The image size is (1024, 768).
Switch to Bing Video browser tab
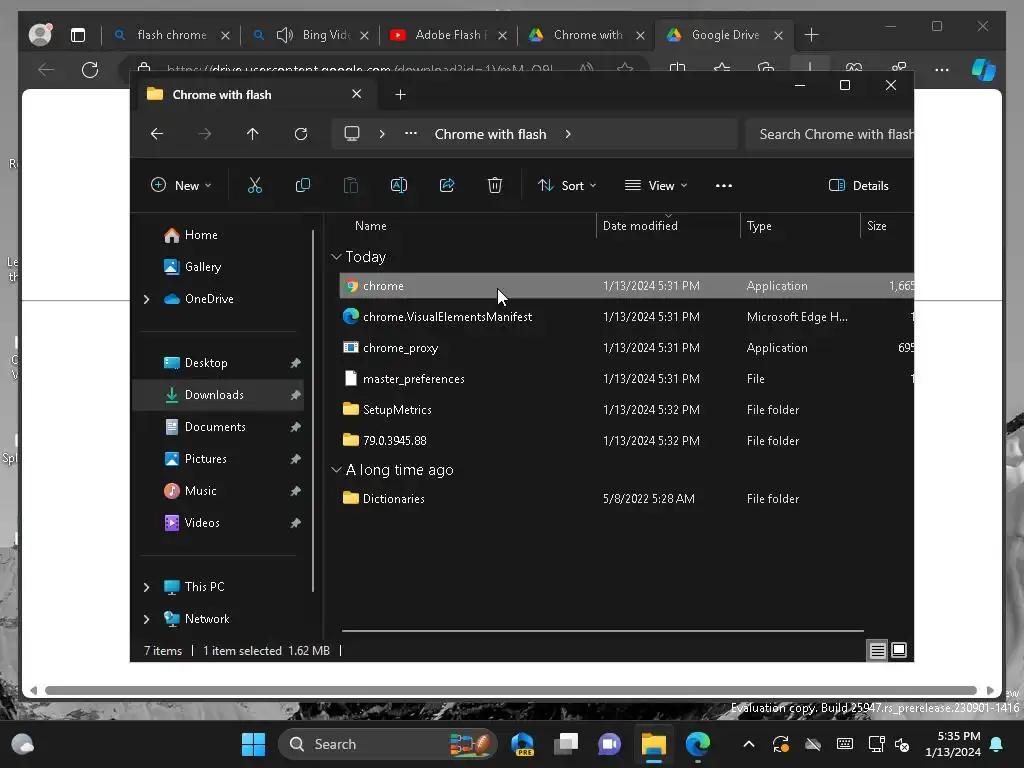(311, 35)
